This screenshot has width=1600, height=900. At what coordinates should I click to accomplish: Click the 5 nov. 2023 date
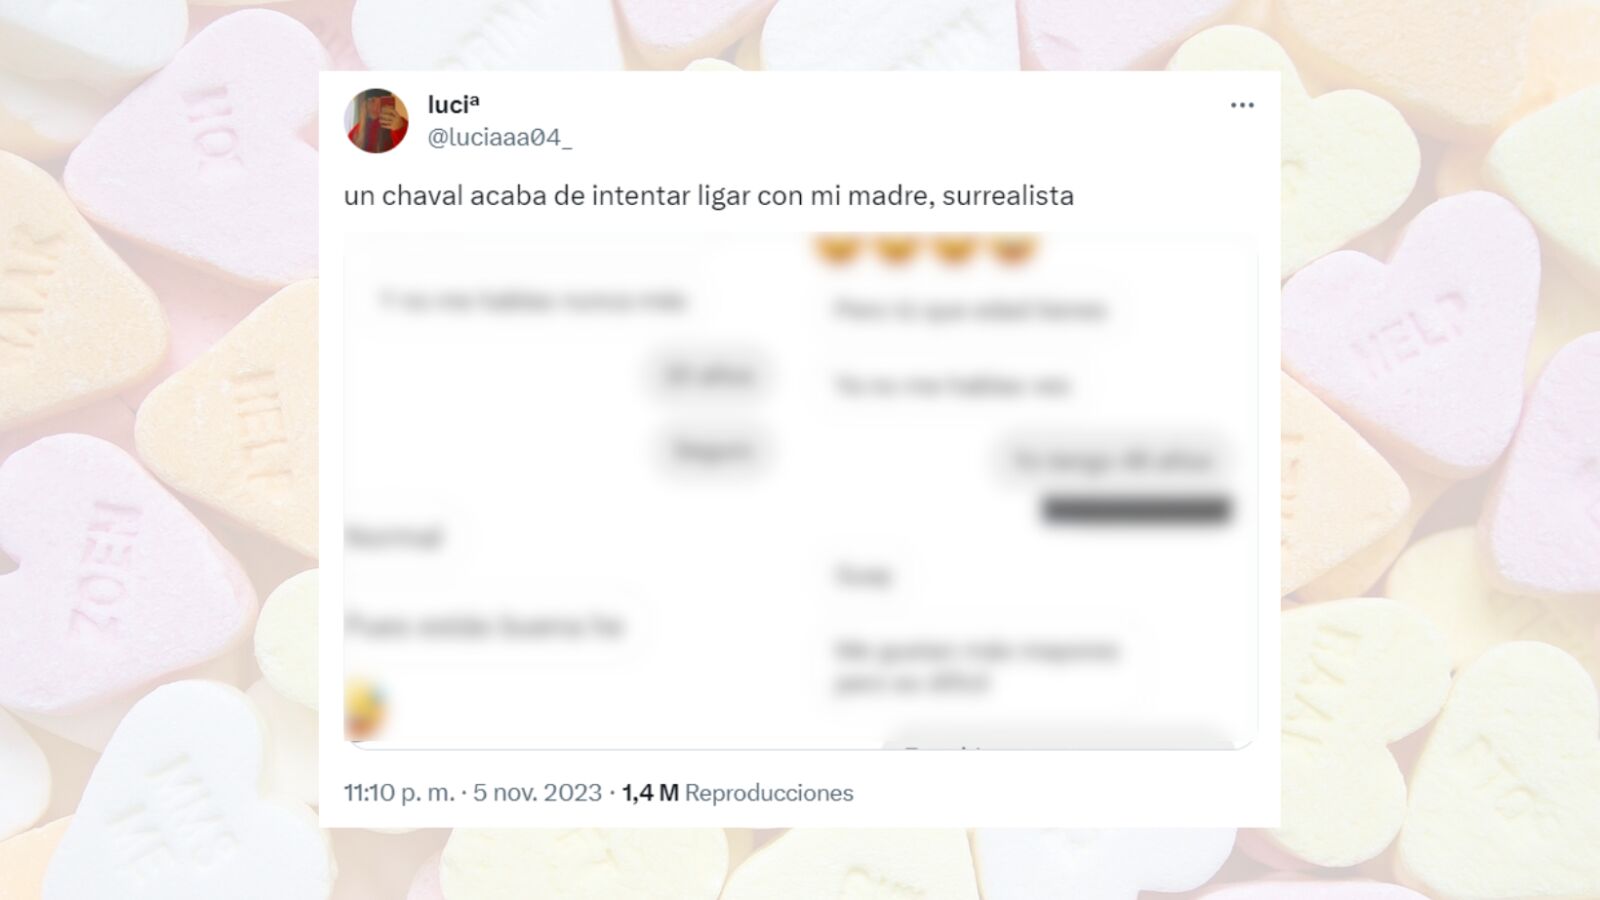[537, 793]
